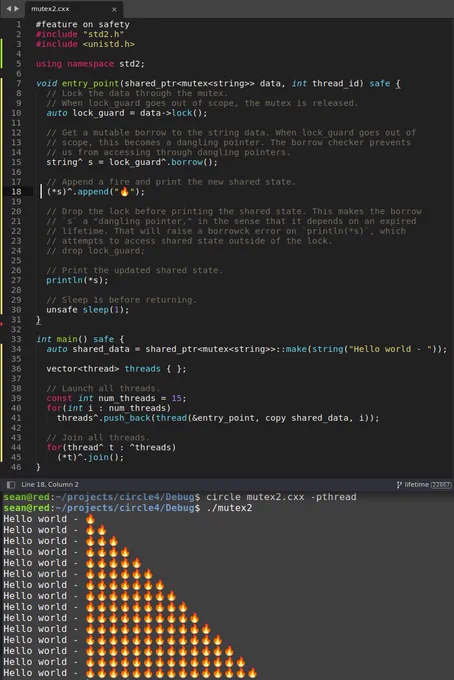
Task: Click the 'vector<thread> threads { };' line
Action: (x=116, y=369)
